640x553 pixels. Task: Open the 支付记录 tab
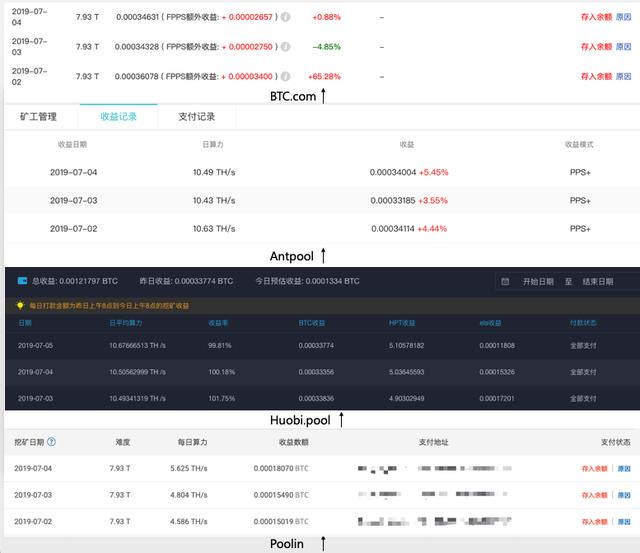[197, 117]
